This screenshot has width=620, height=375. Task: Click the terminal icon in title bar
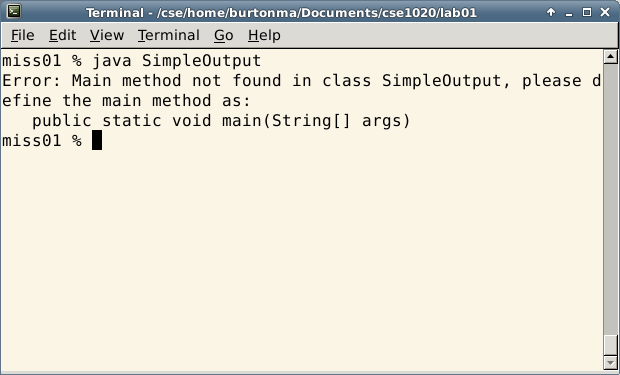(x=14, y=11)
